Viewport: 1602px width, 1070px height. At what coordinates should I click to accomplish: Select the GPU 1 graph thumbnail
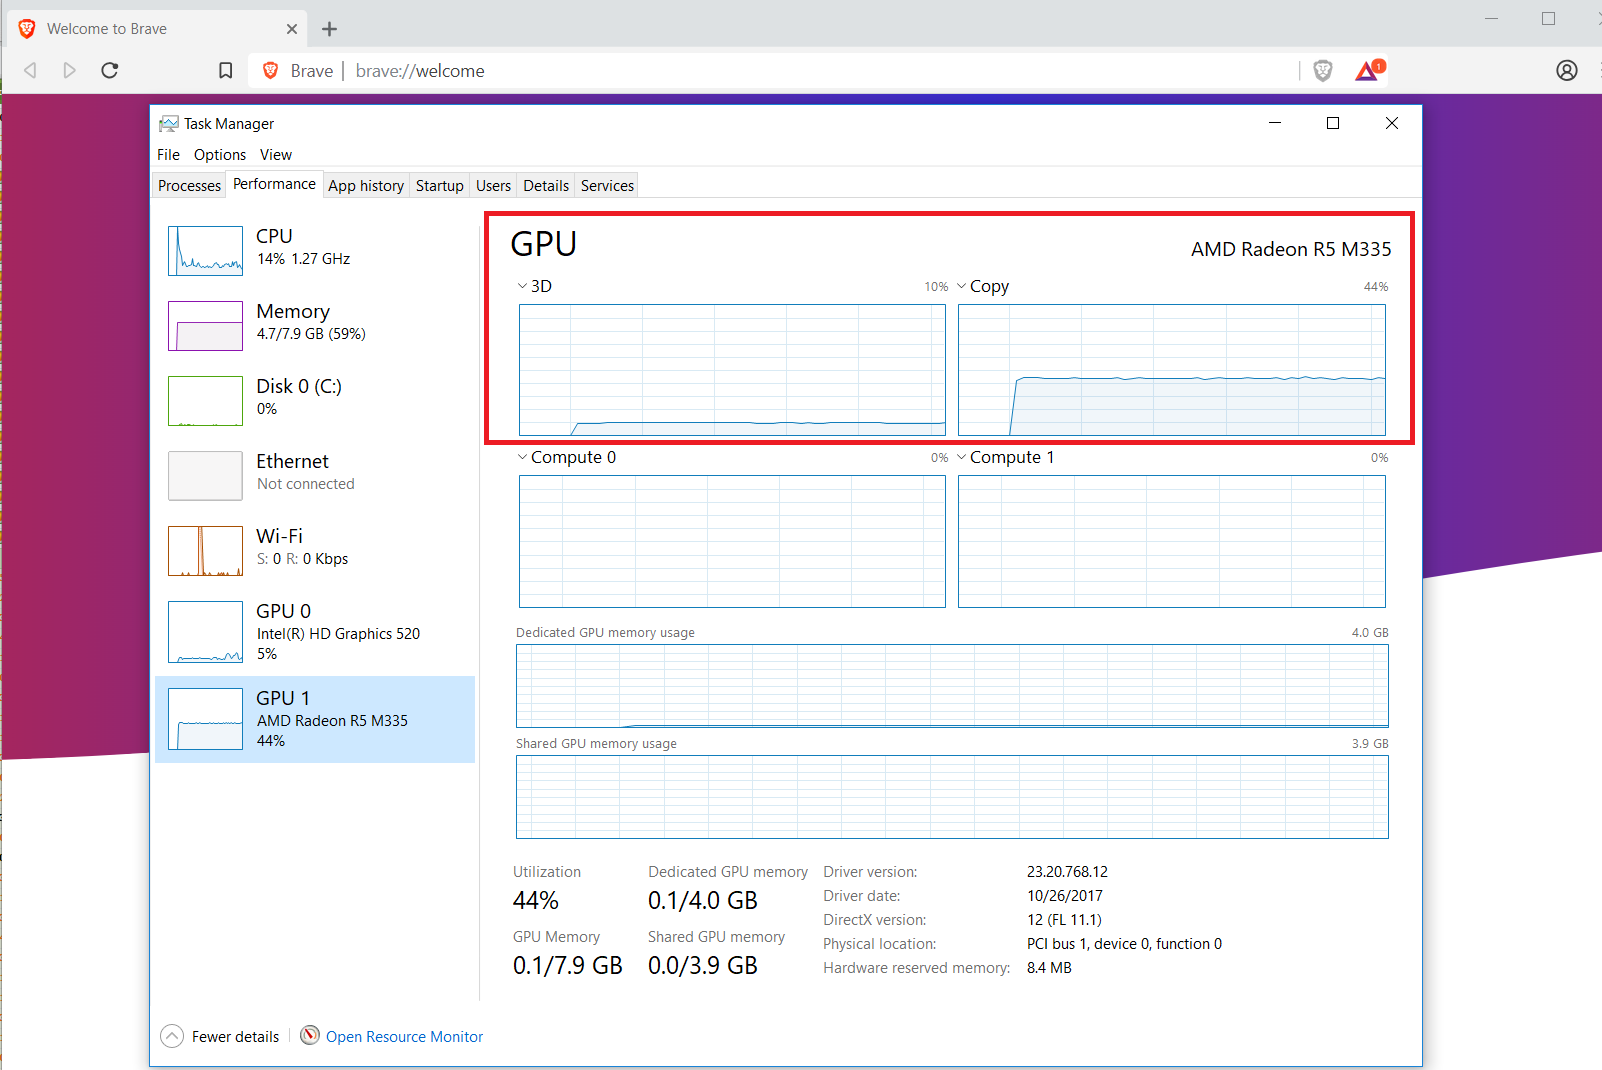[x=205, y=719]
